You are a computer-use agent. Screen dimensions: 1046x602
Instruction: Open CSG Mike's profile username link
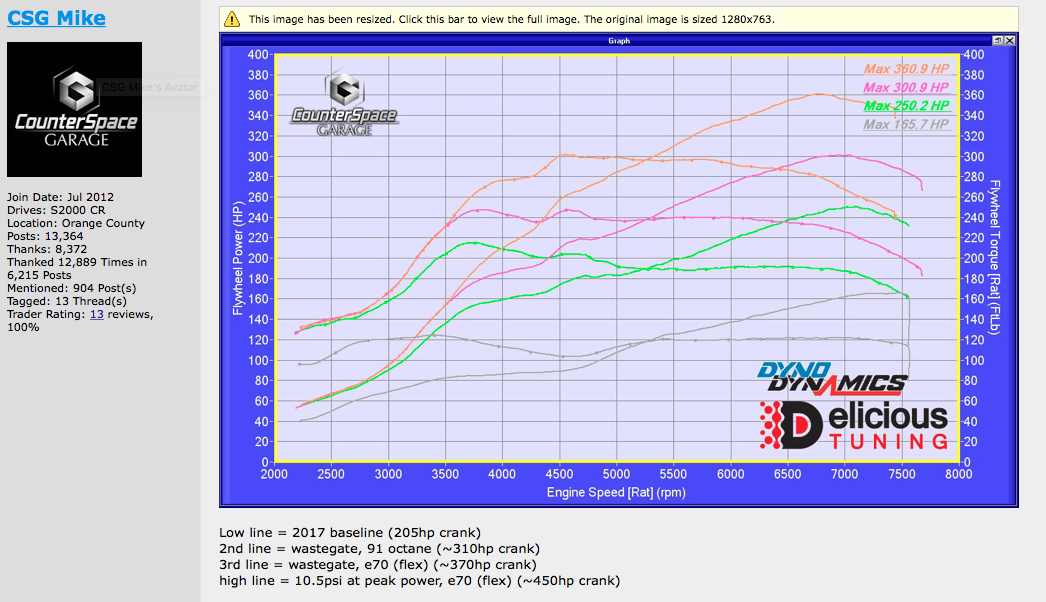56,18
